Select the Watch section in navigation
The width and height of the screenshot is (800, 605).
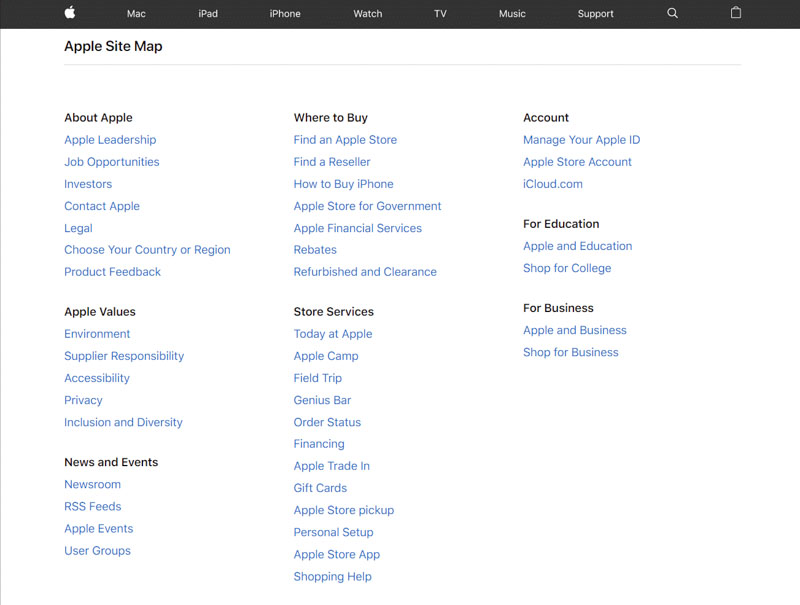coord(367,13)
